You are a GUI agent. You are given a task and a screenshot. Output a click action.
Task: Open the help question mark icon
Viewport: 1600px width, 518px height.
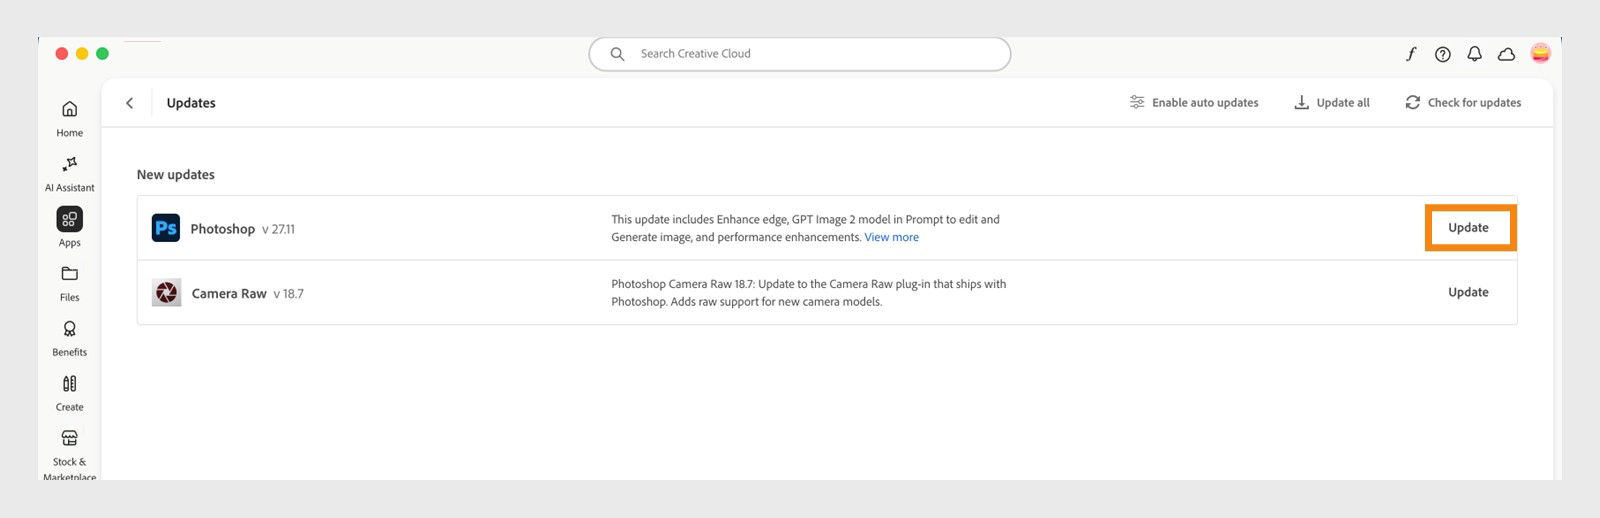1442,54
